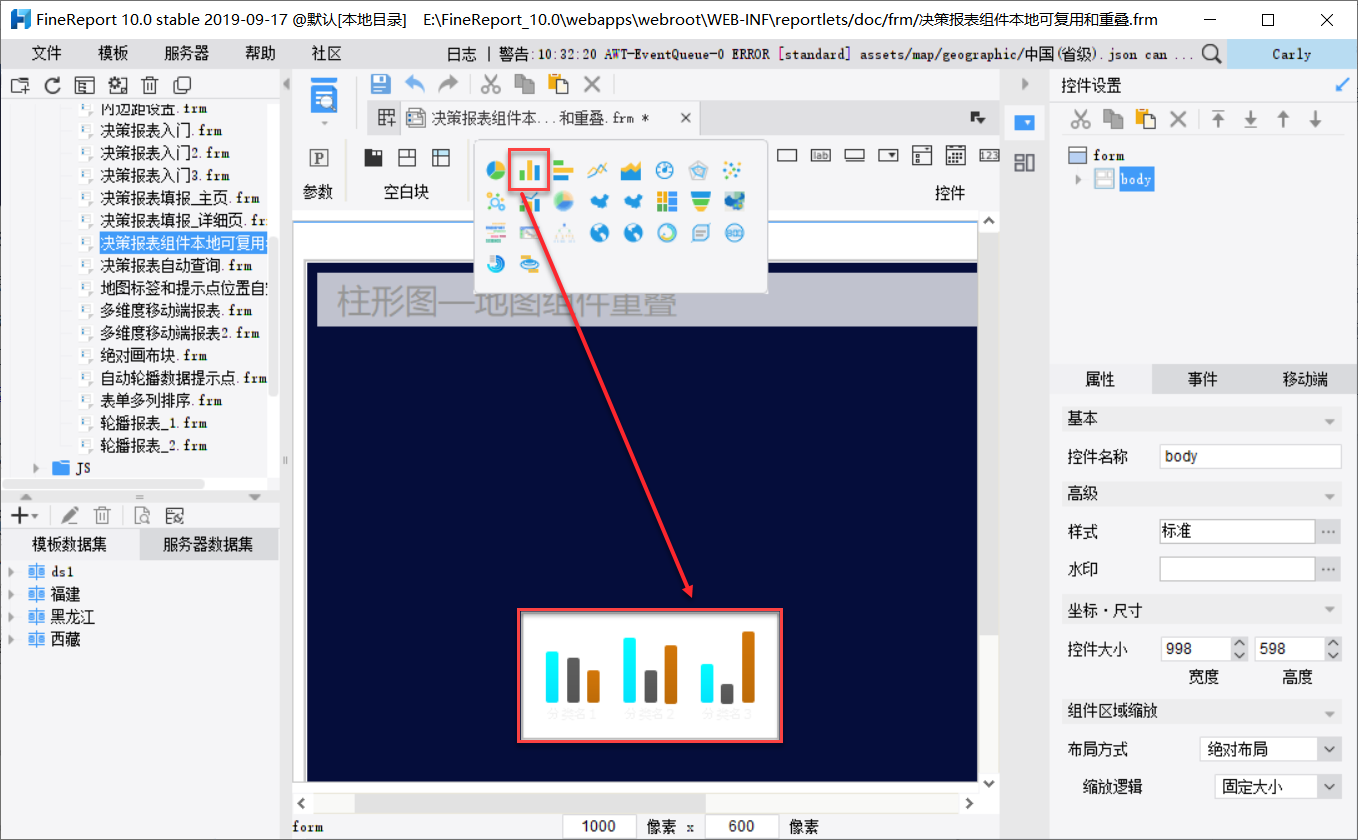Close the open template tab
Viewport: 1358px width, 840px height.
pyautogui.click(x=685, y=118)
